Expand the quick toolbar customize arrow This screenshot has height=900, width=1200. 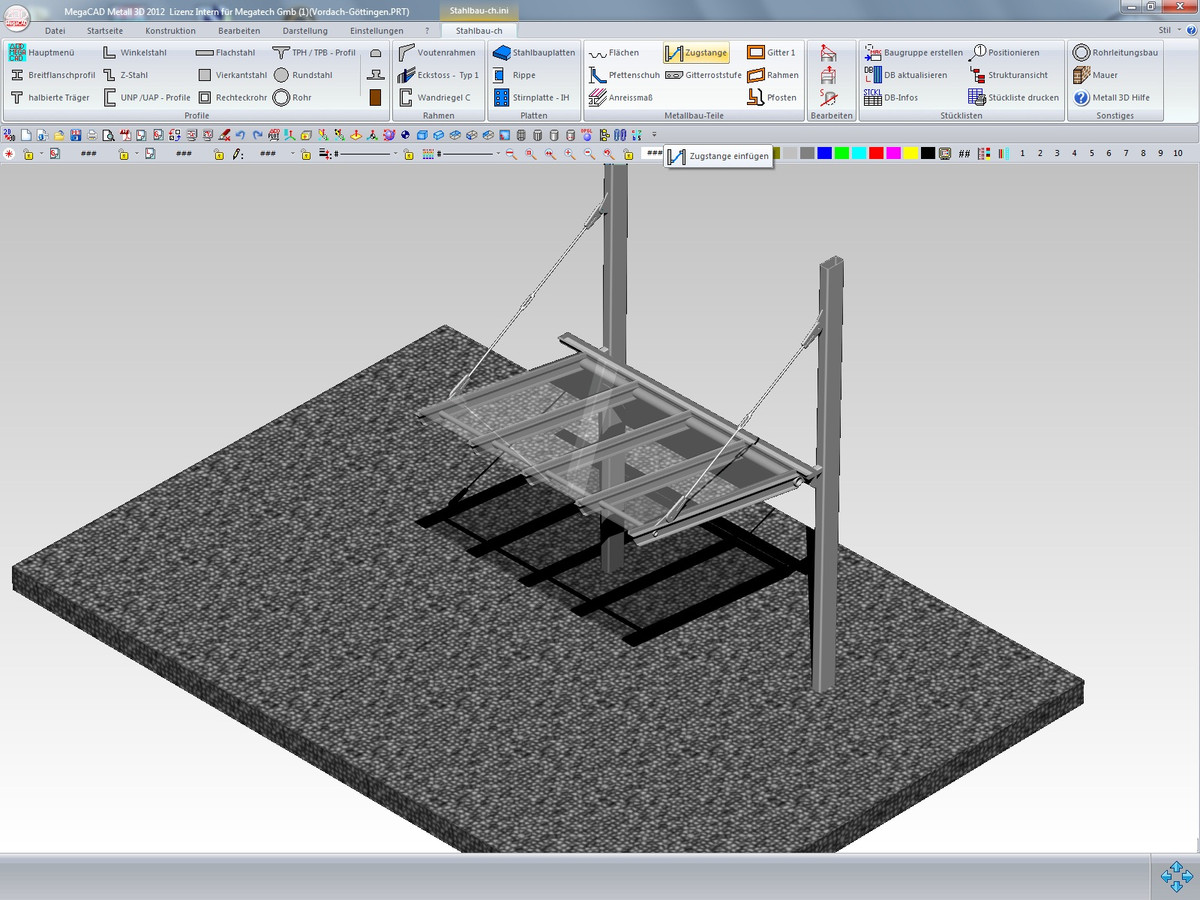pos(654,135)
